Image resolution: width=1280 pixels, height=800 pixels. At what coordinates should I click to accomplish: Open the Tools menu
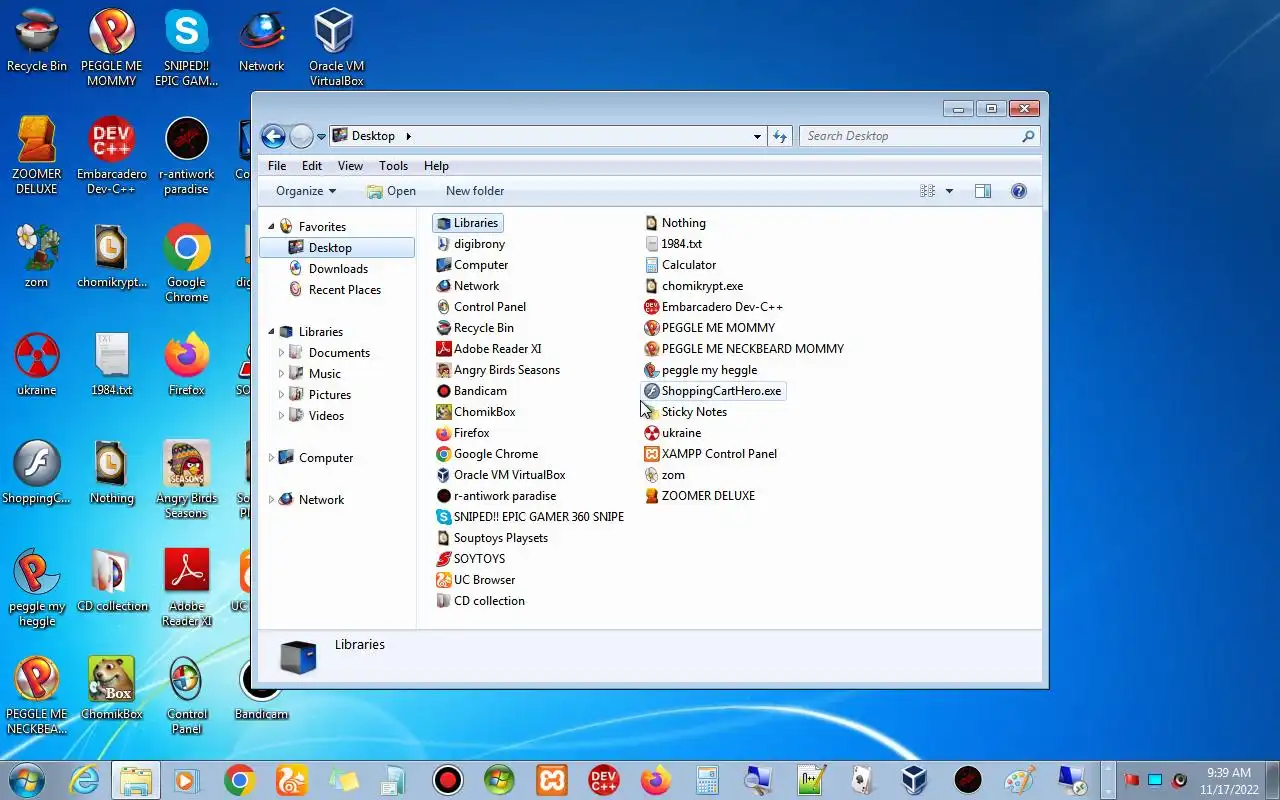393,166
